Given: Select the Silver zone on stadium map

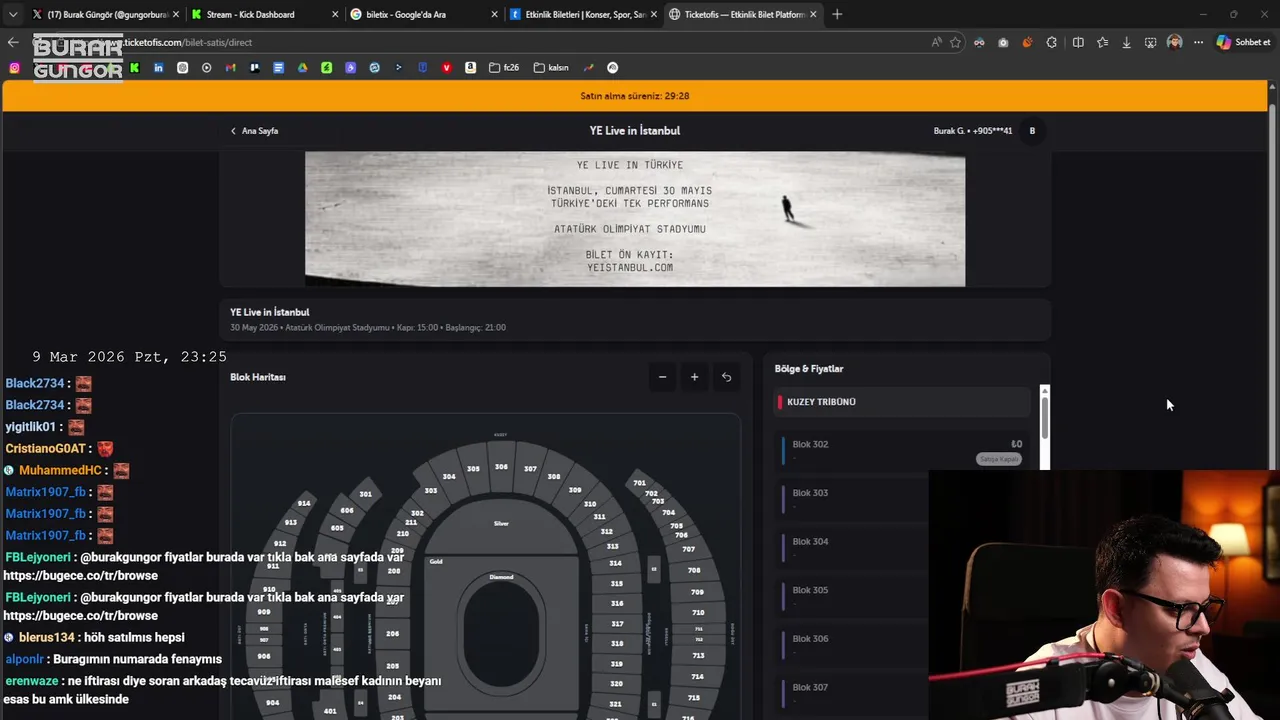Looking at the screenshot, I should pyautogui.click(x=501, y=523).
